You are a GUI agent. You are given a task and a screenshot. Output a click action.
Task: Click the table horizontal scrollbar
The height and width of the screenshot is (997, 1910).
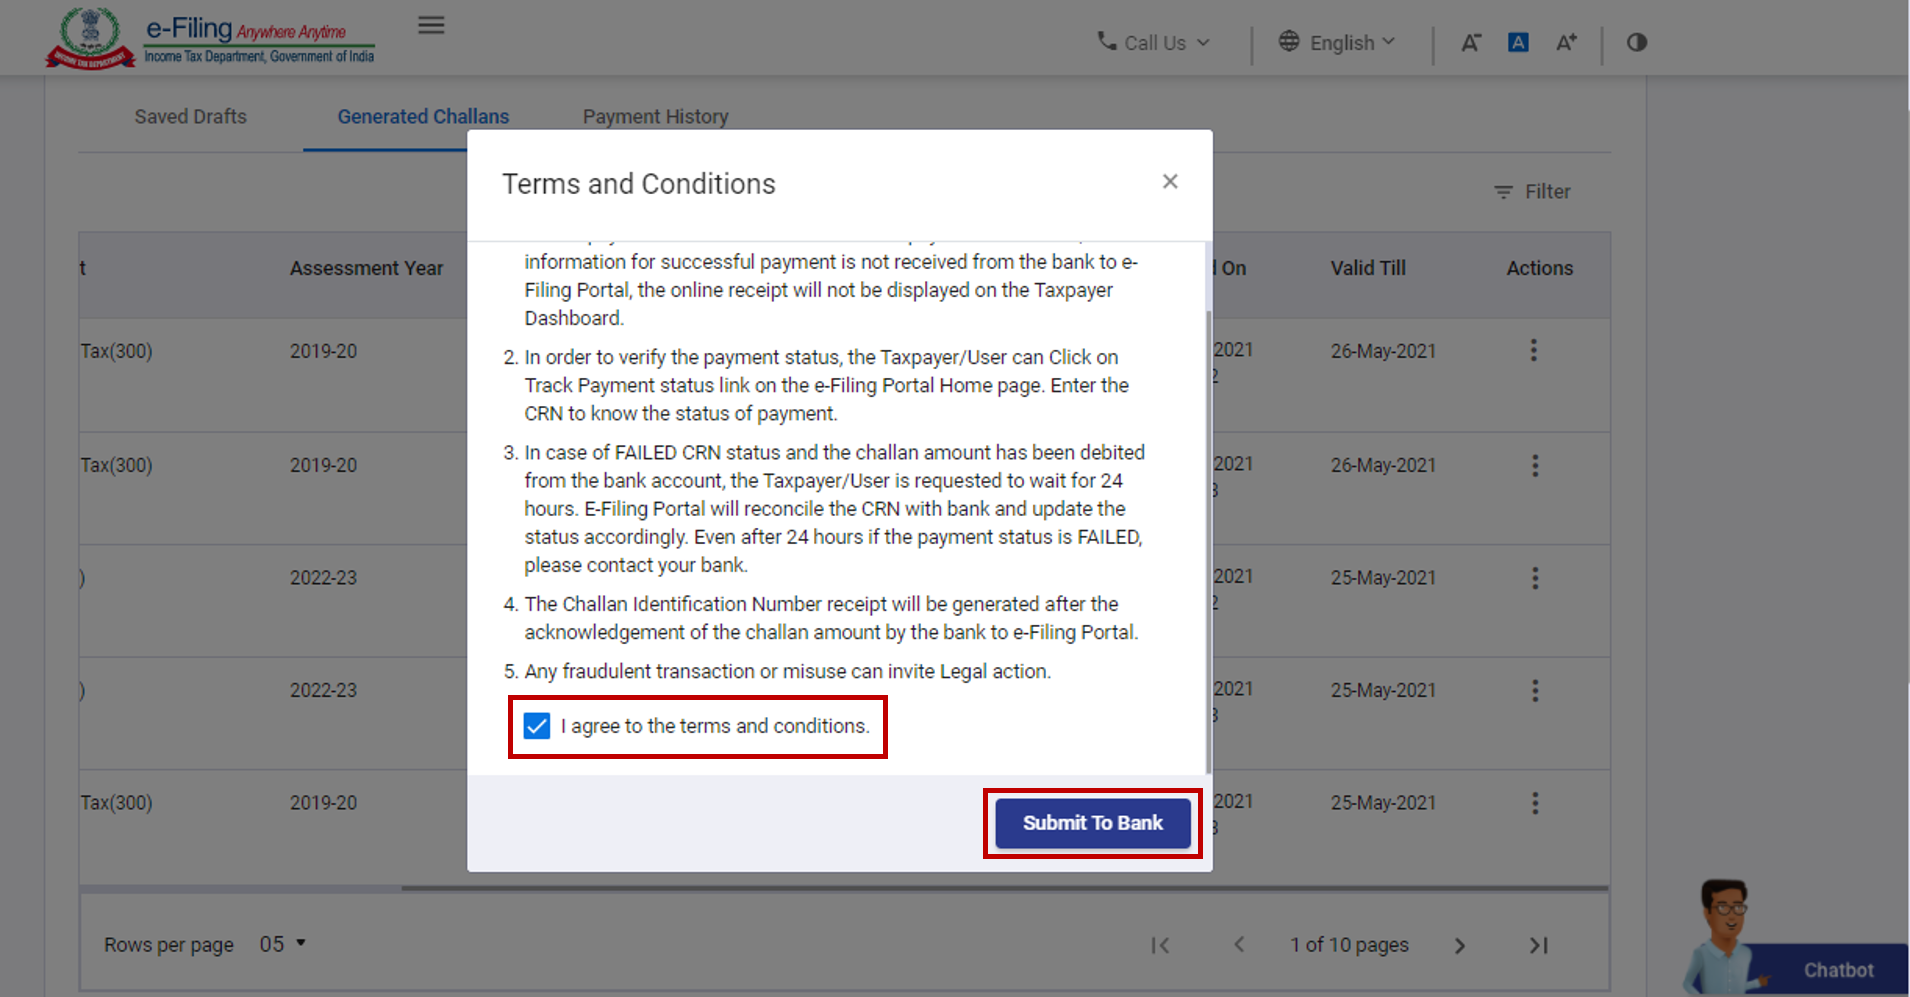[1005, 887]
